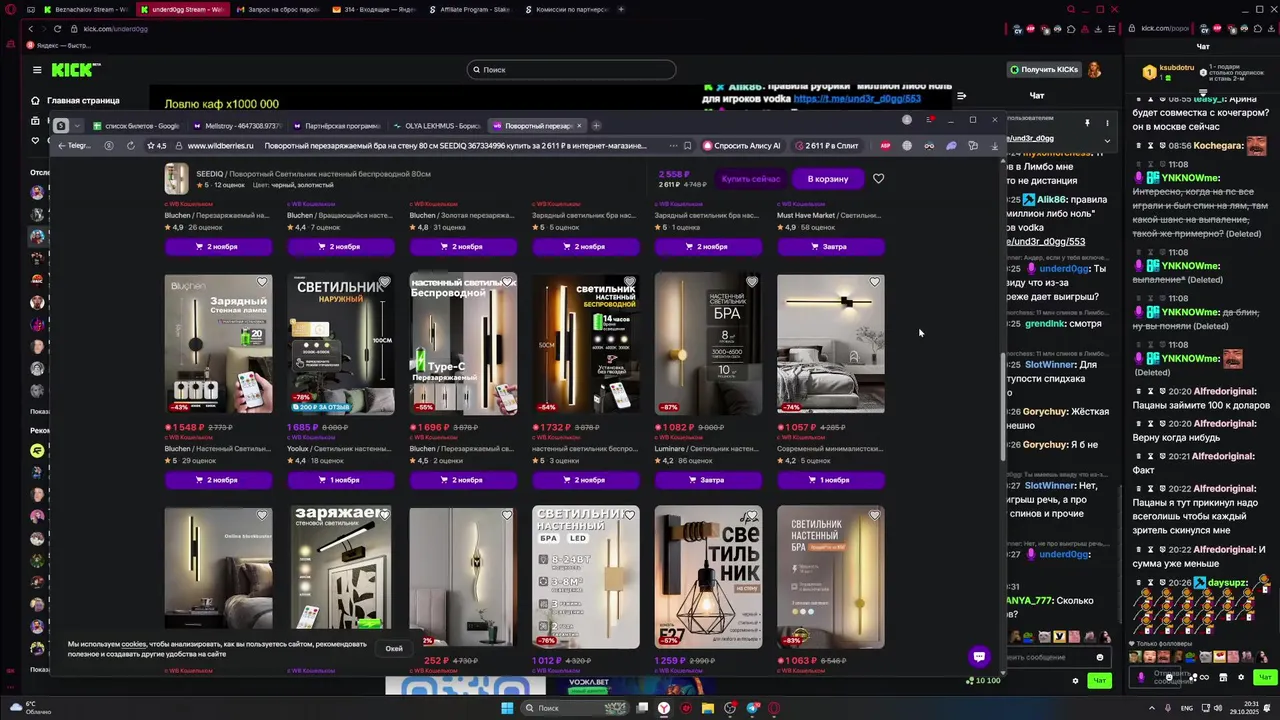Focus the Kick Поиск search field

point(571,70)
